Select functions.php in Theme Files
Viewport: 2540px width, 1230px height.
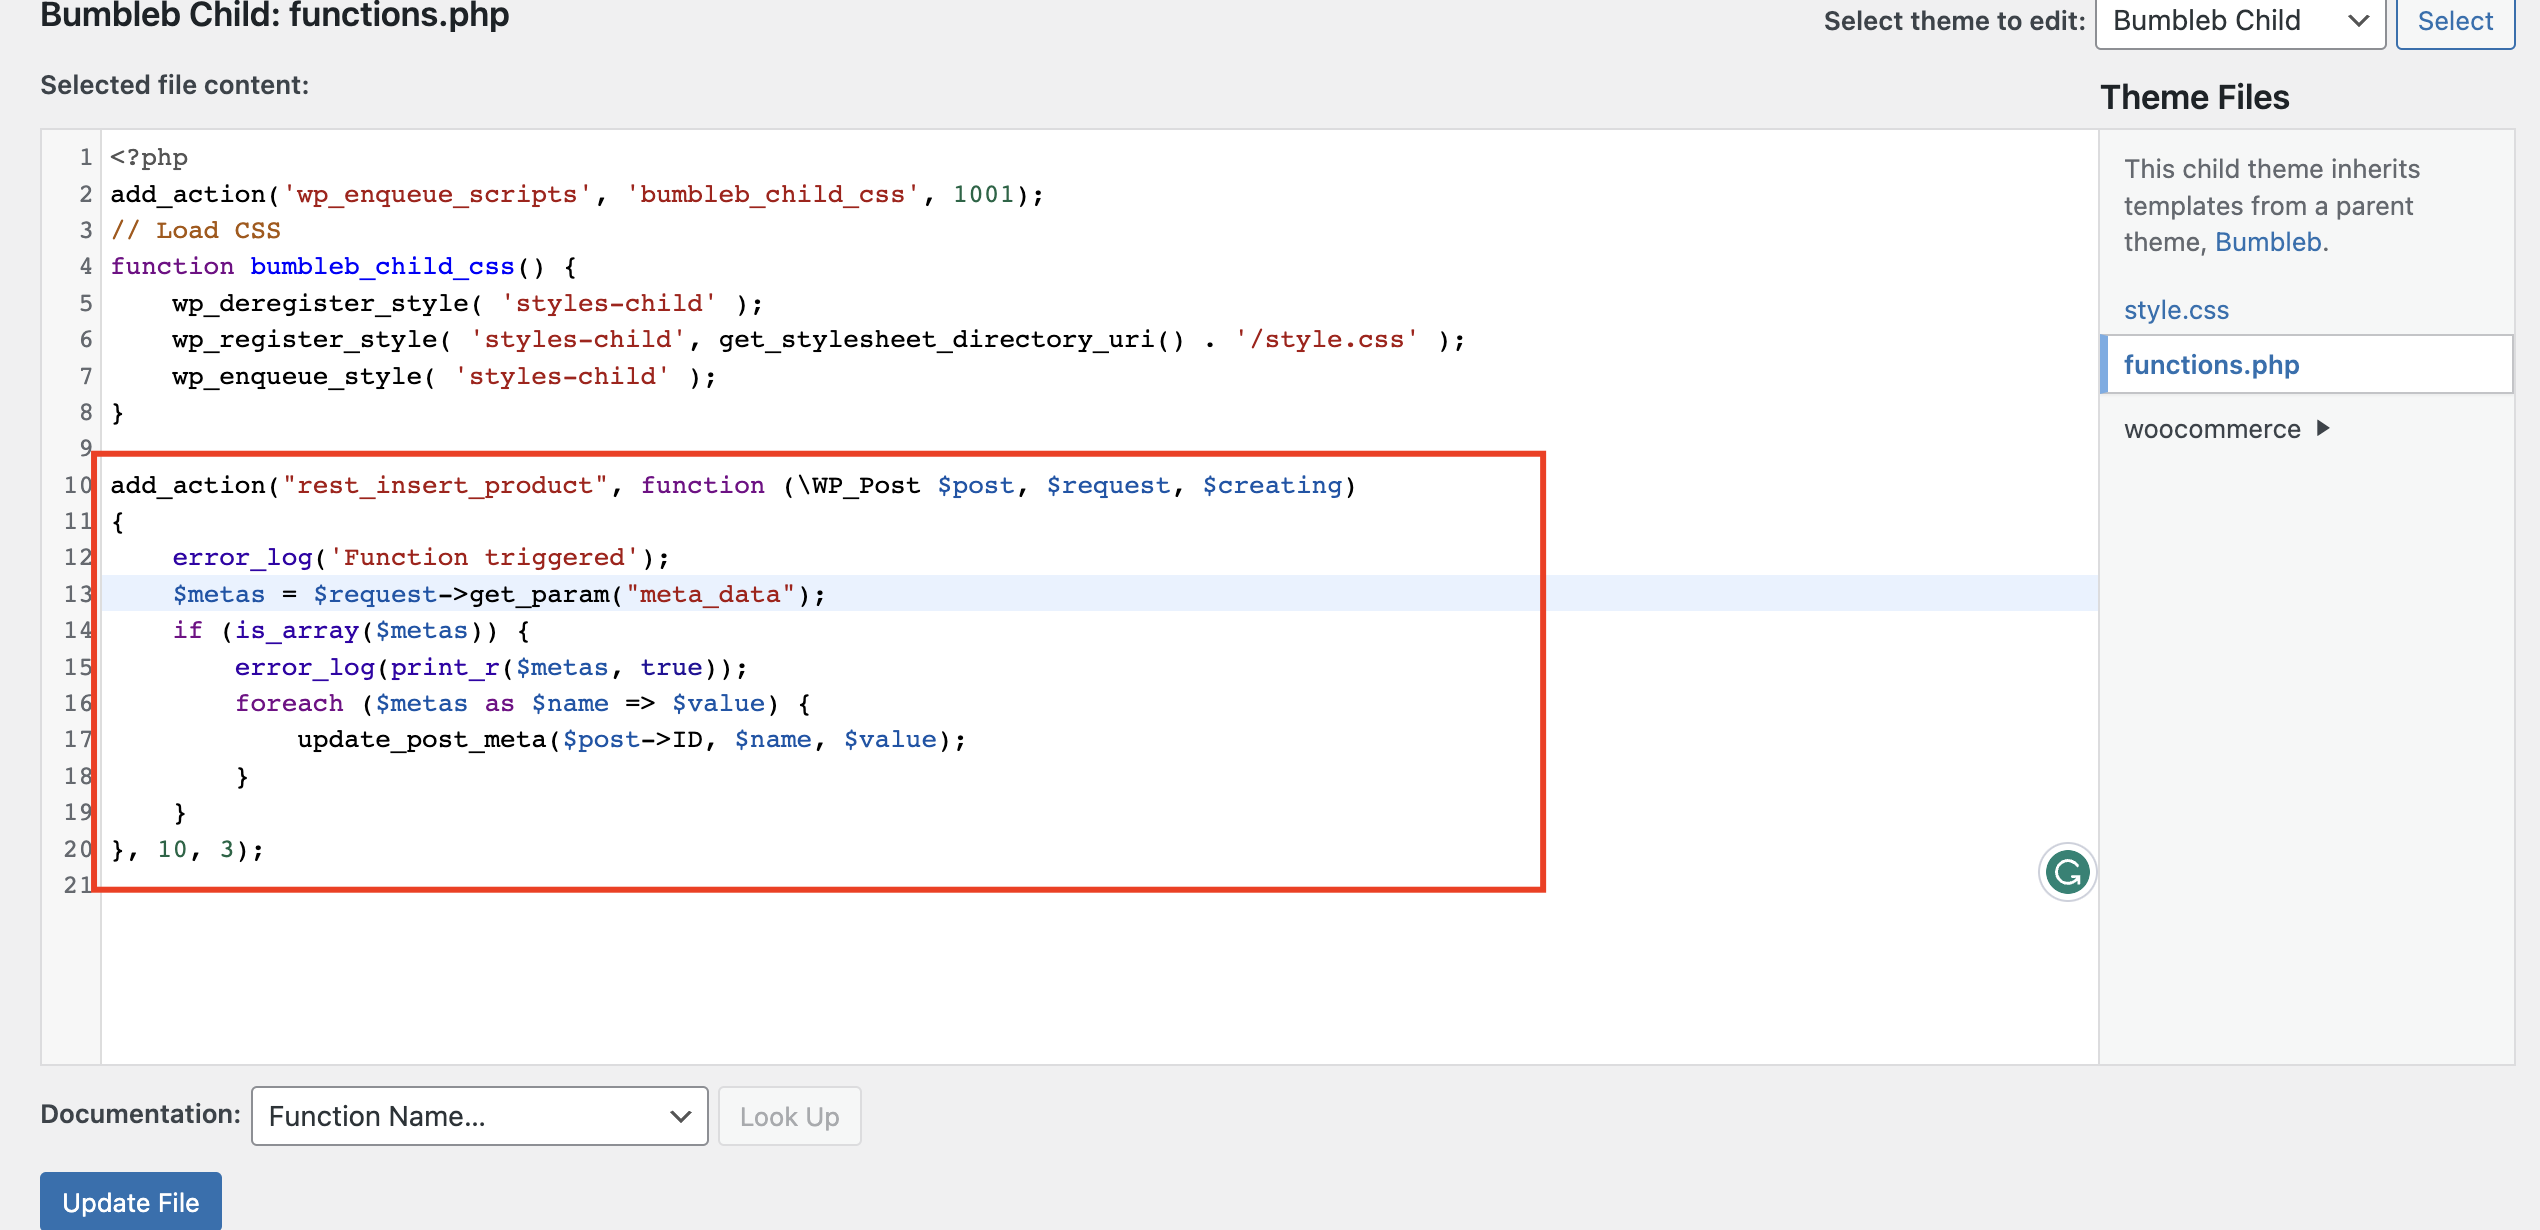[2211, 365]
